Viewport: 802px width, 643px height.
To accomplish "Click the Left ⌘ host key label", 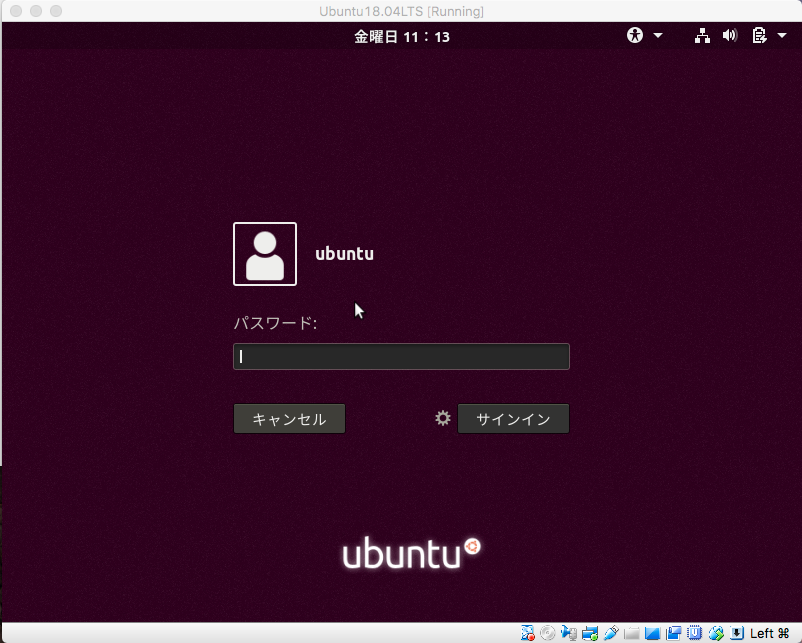I will point(770,633).
